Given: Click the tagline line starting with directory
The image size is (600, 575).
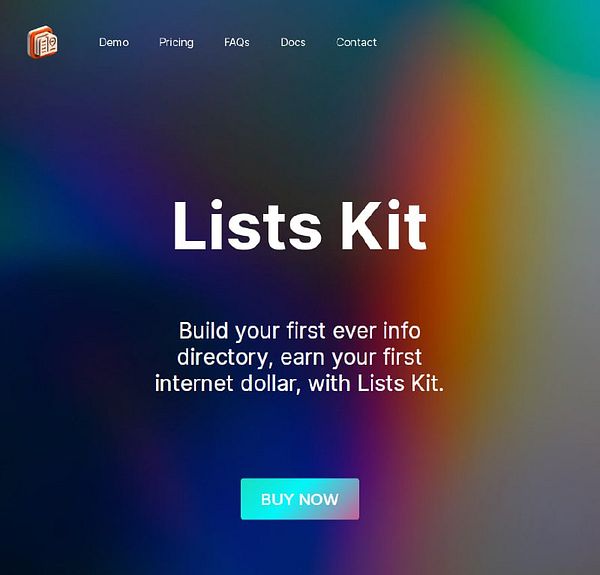Looking at the screenshot, I should tap(300, 357).
